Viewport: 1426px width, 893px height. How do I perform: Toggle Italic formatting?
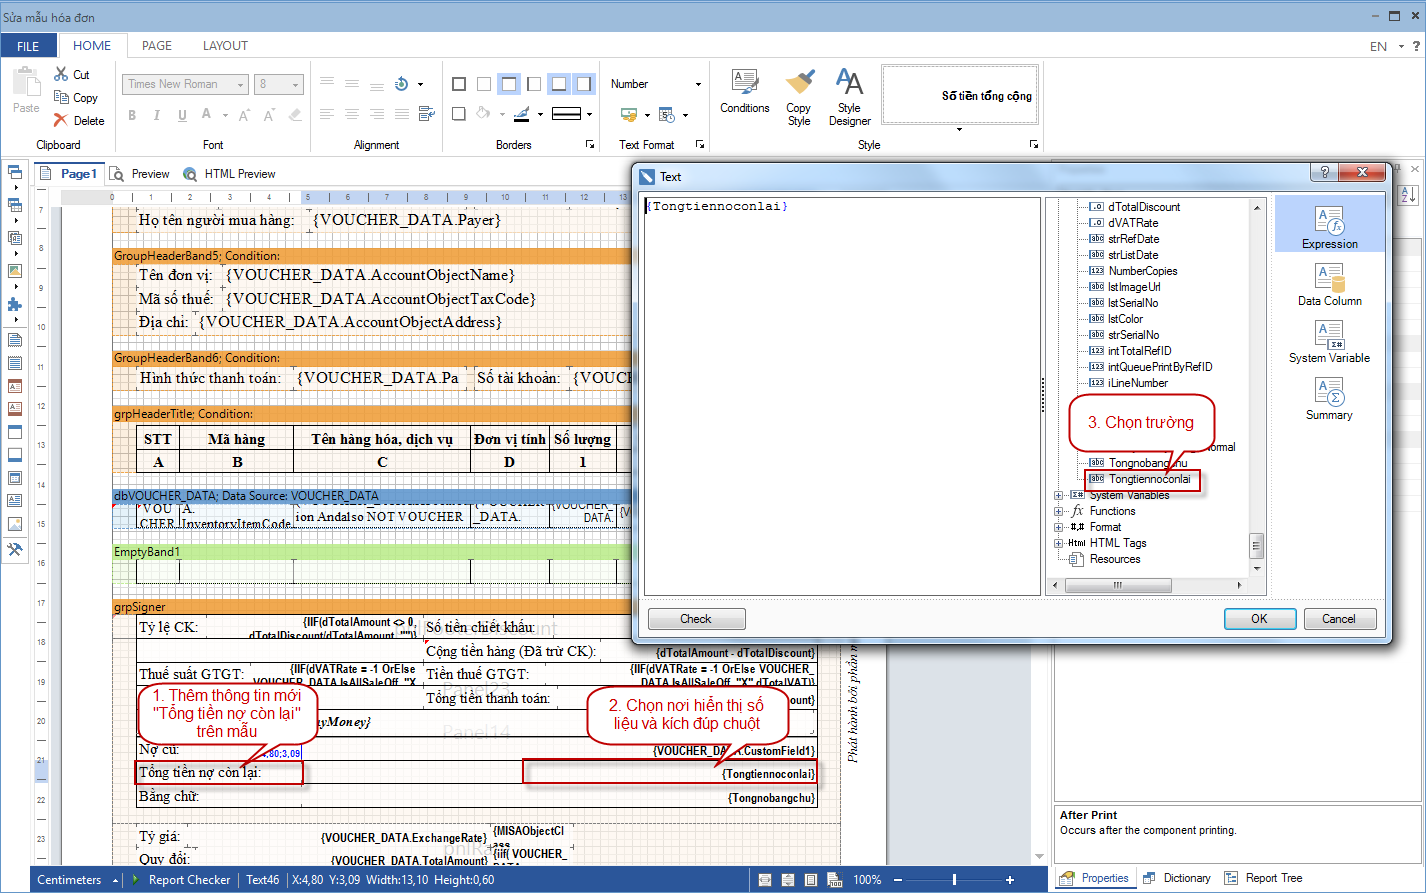pos(157,115)
